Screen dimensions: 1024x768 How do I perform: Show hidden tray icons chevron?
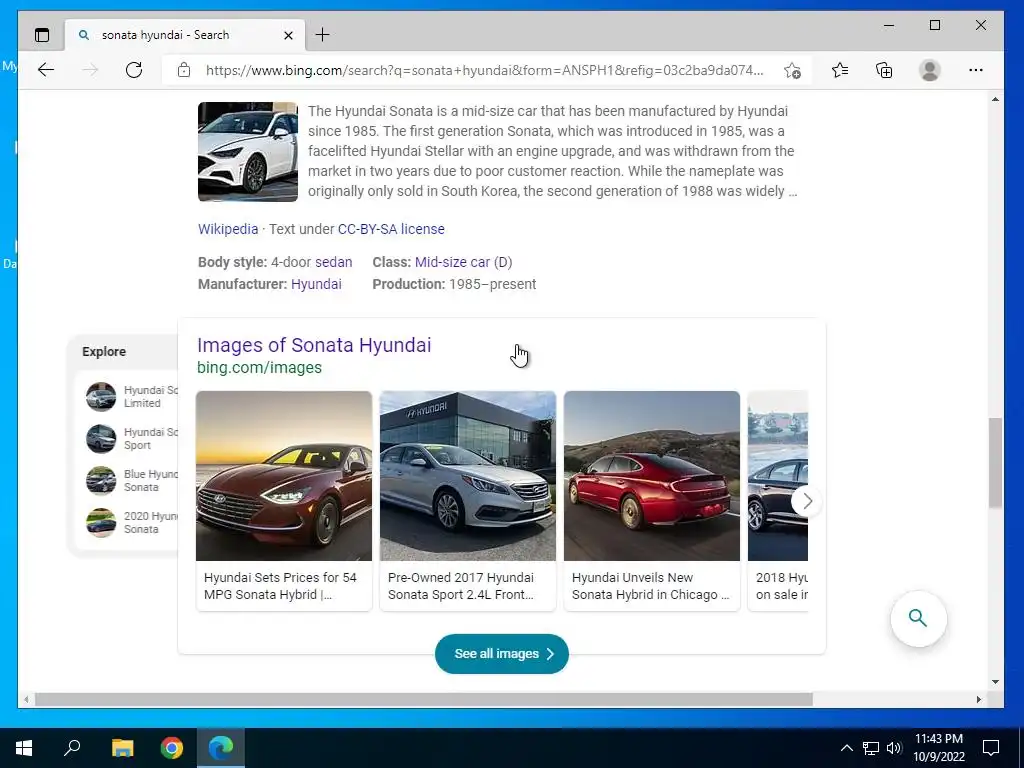click(846, 748)
